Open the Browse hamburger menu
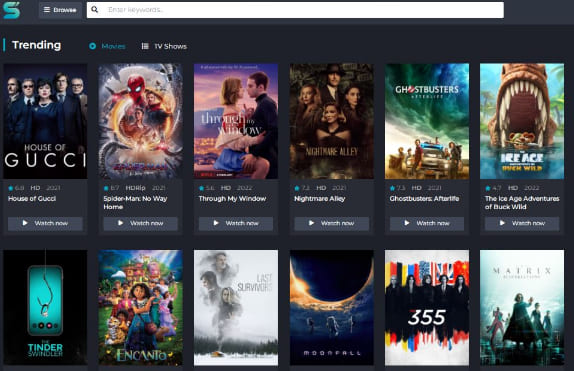The image size is (574, 371). 60,10
